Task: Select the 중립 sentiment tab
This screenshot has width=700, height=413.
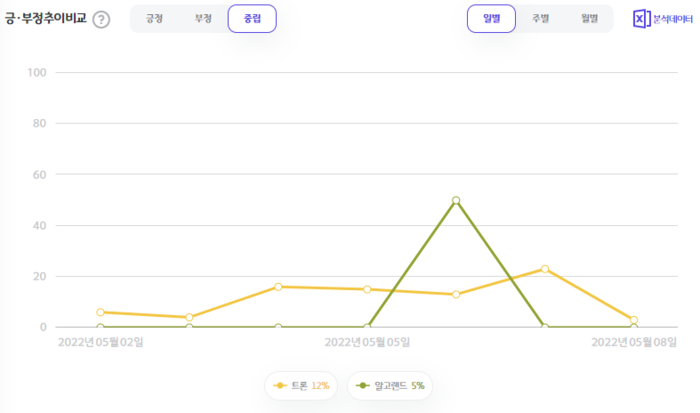Action: [252, 19]
